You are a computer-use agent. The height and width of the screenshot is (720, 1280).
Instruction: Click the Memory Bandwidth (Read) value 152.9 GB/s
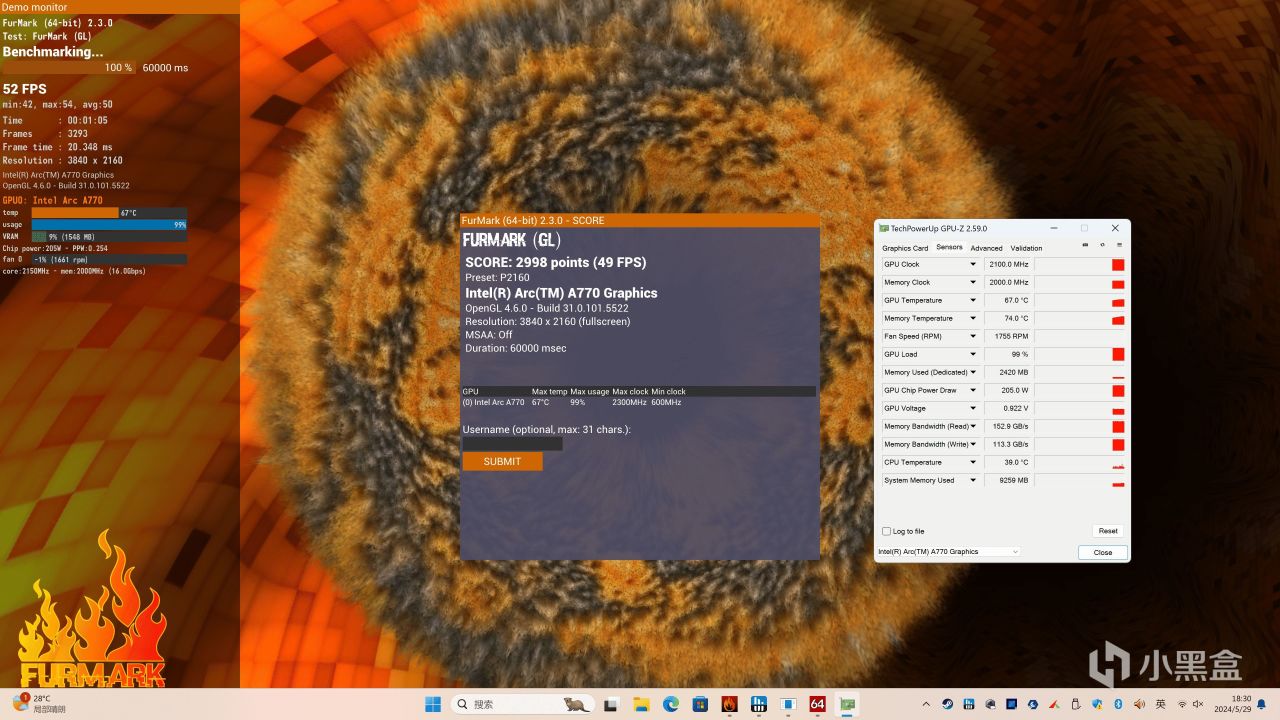tap(1008, 427)
